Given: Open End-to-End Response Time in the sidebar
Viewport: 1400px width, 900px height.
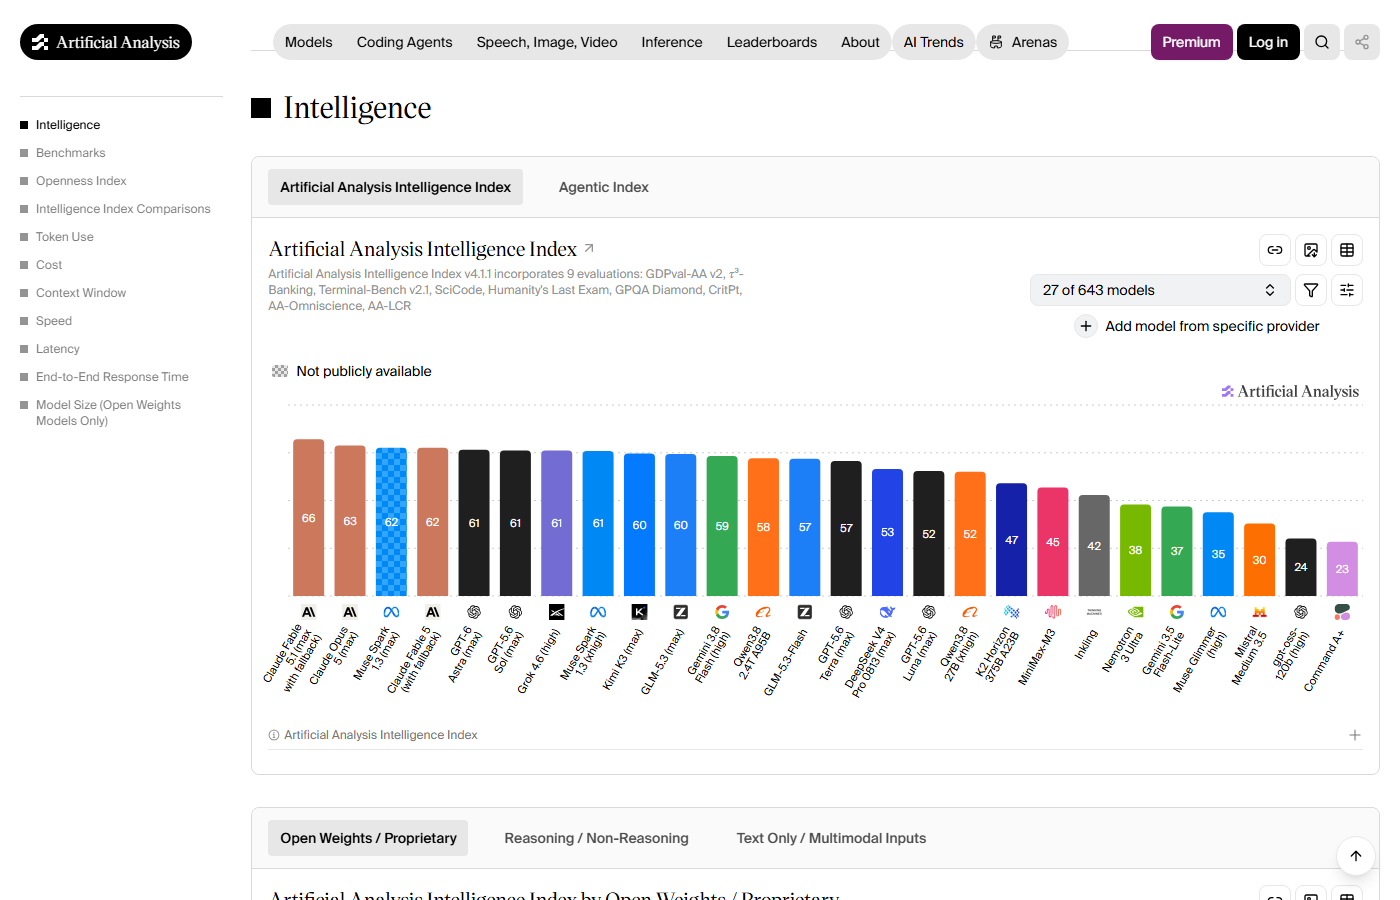Looking at the screenshot, I should point(112,377).
